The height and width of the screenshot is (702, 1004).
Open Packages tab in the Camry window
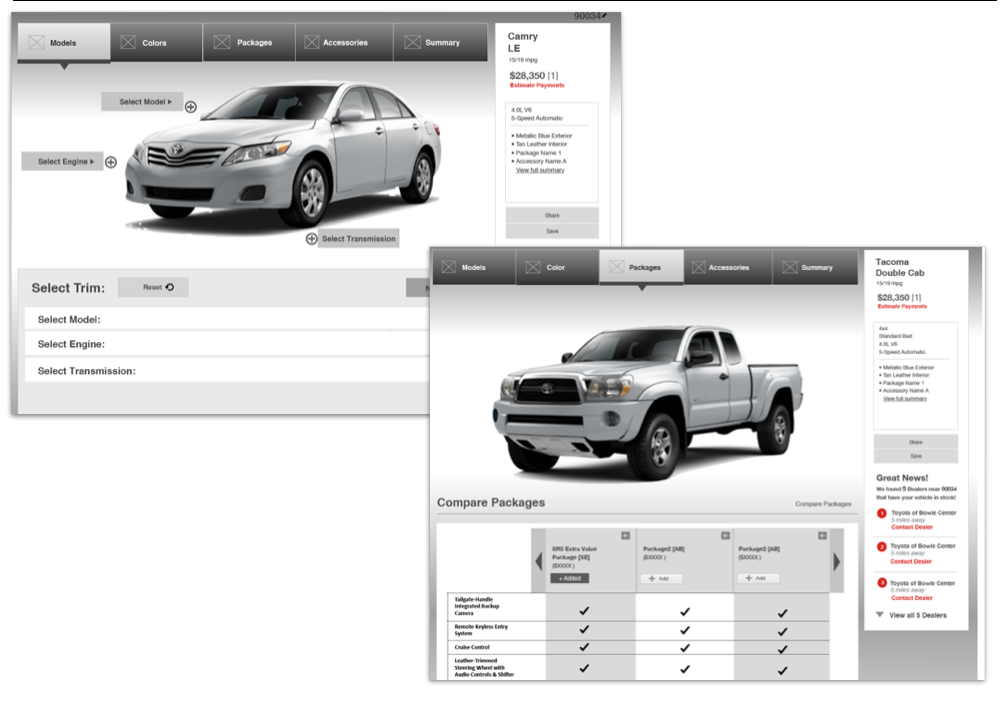pos(249,43)
